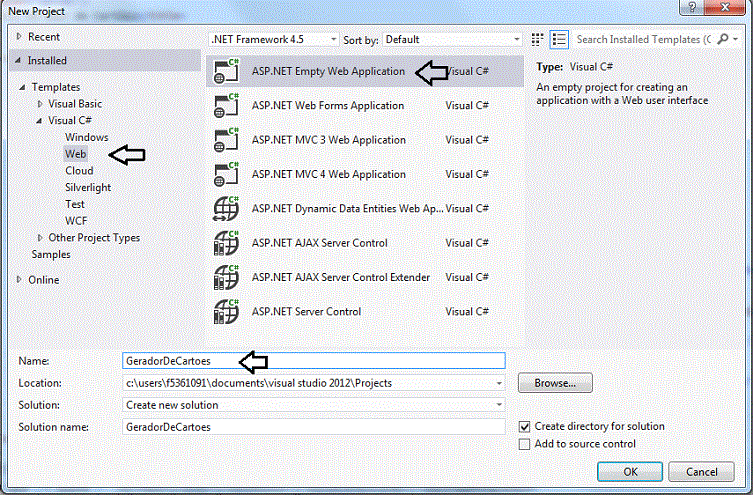Choose the Dynamic Data Entities globe icon

pos(226,209)
